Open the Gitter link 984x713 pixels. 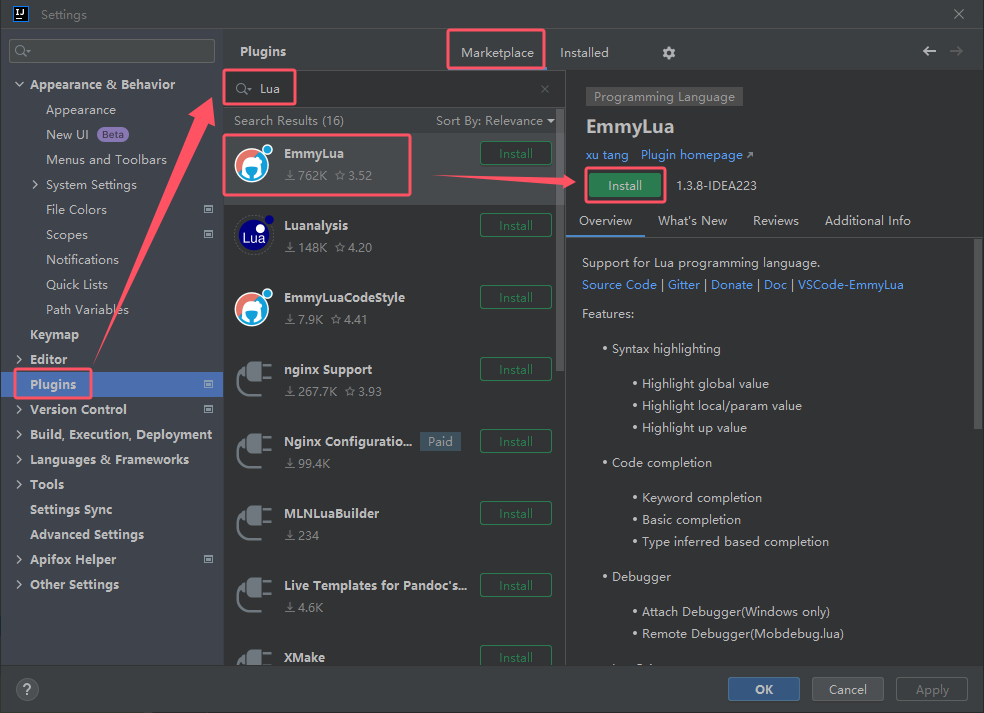point(683,285)
